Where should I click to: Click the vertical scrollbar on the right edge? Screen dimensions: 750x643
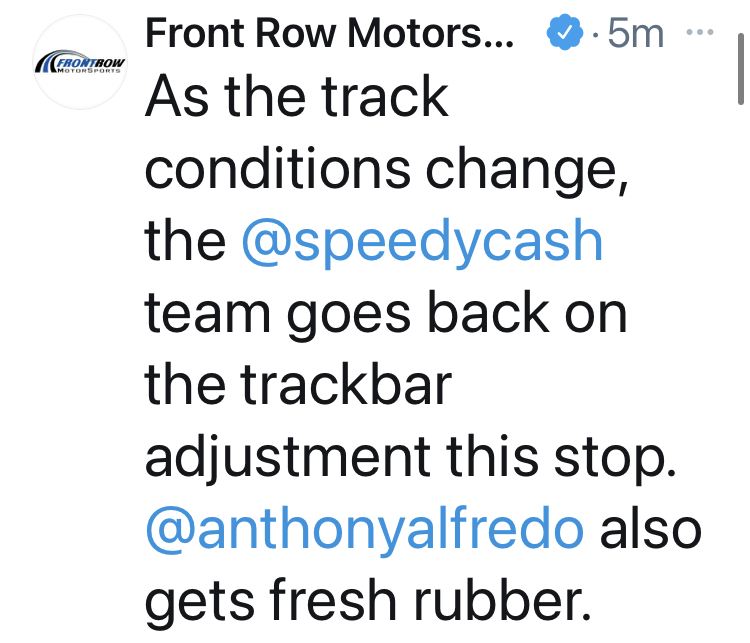[x=741, y=60]
